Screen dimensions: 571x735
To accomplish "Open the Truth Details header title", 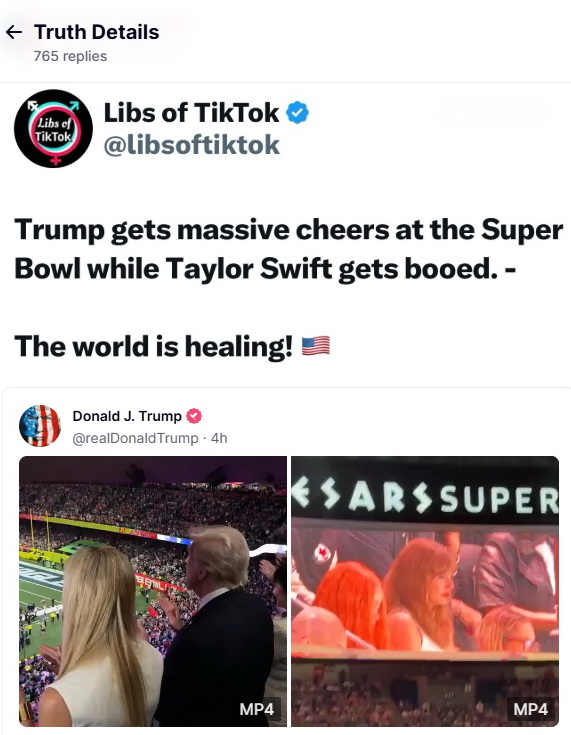I will tap(97, 32).
